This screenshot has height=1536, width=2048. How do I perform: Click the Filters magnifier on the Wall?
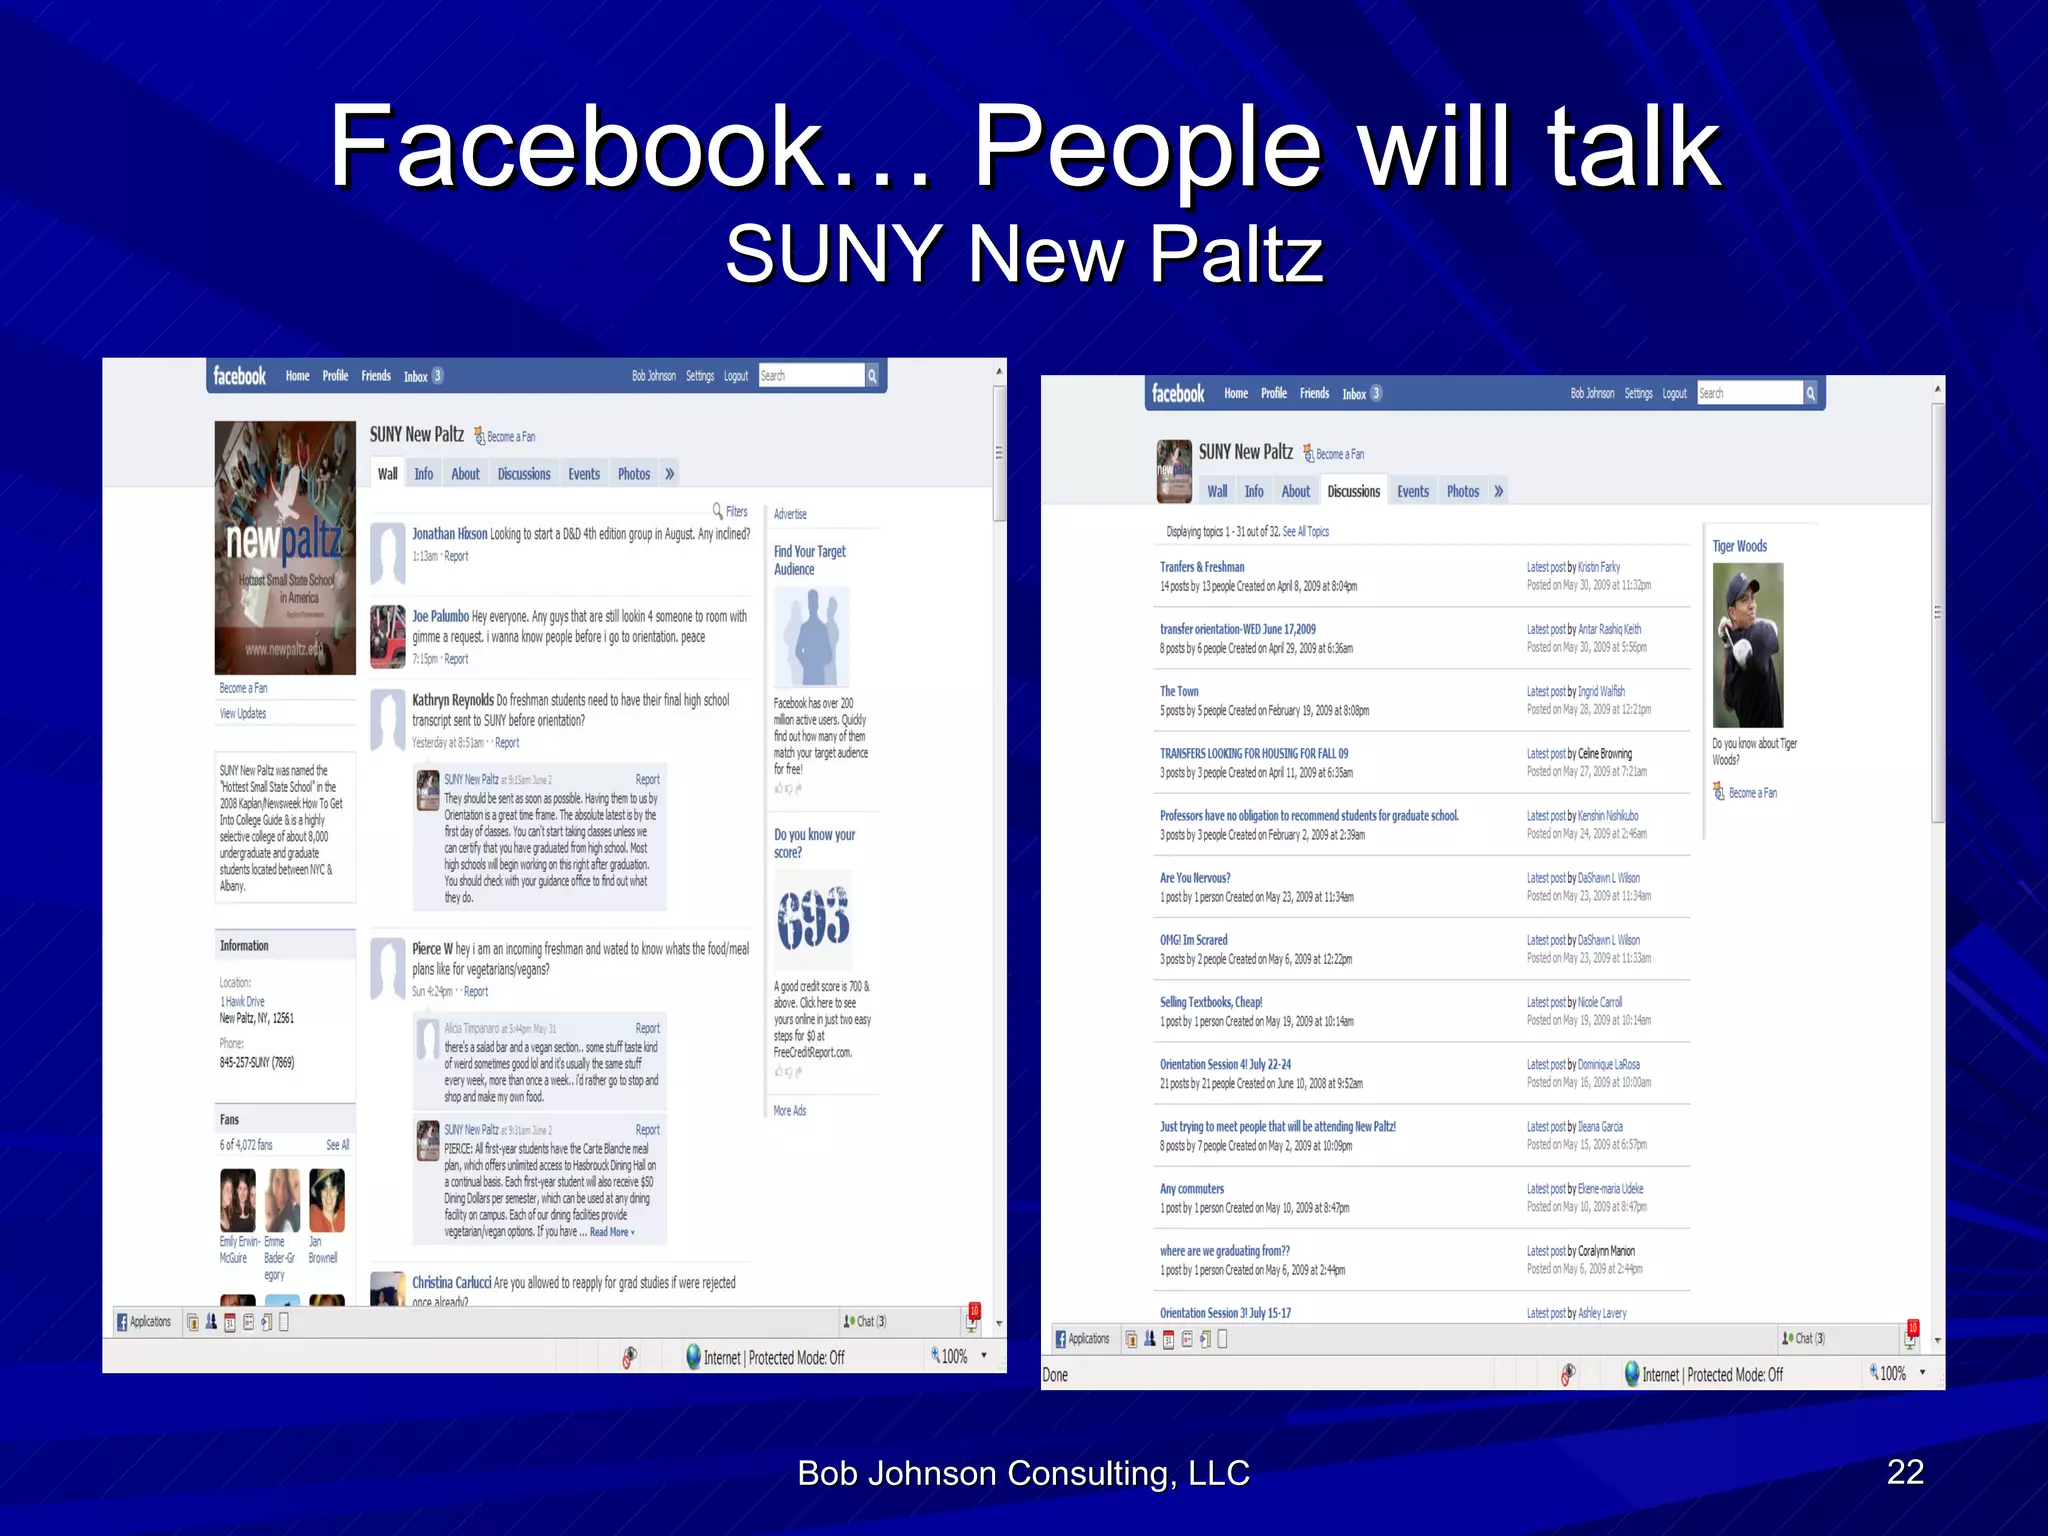[717, 511]
